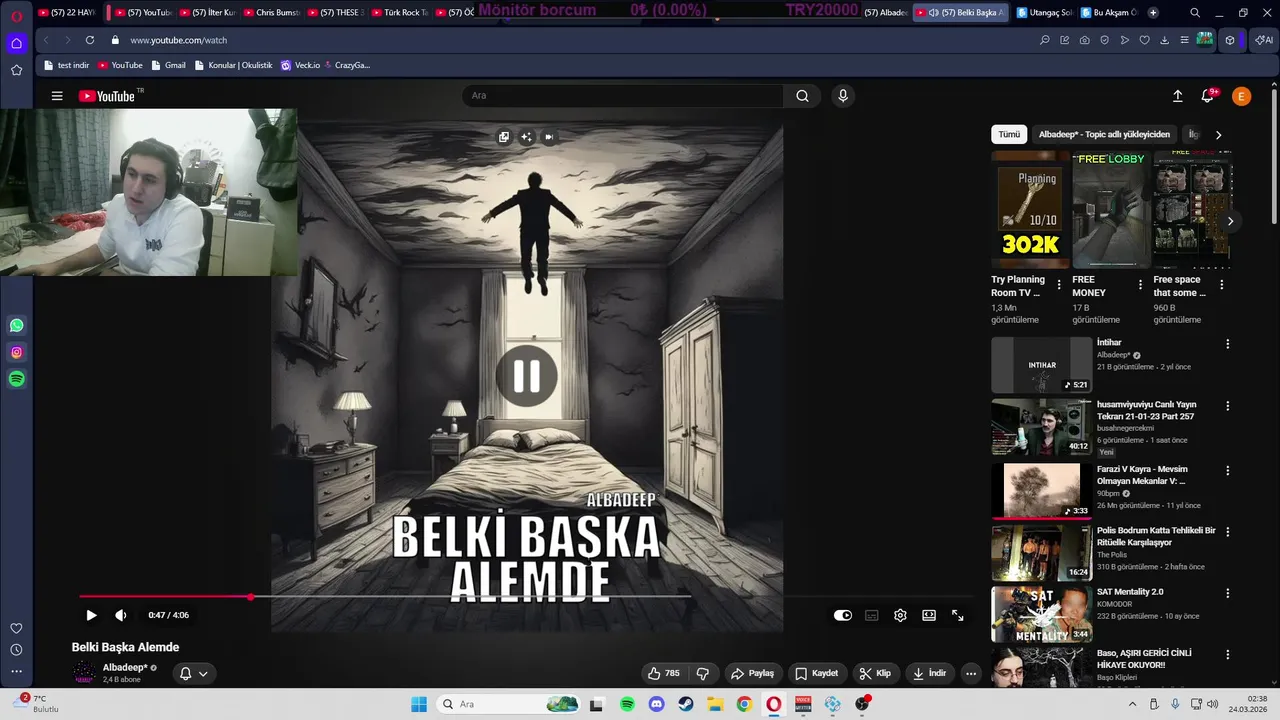
Task: Open WhatsApp in the Opera sidebar
Action: (16, 325)
